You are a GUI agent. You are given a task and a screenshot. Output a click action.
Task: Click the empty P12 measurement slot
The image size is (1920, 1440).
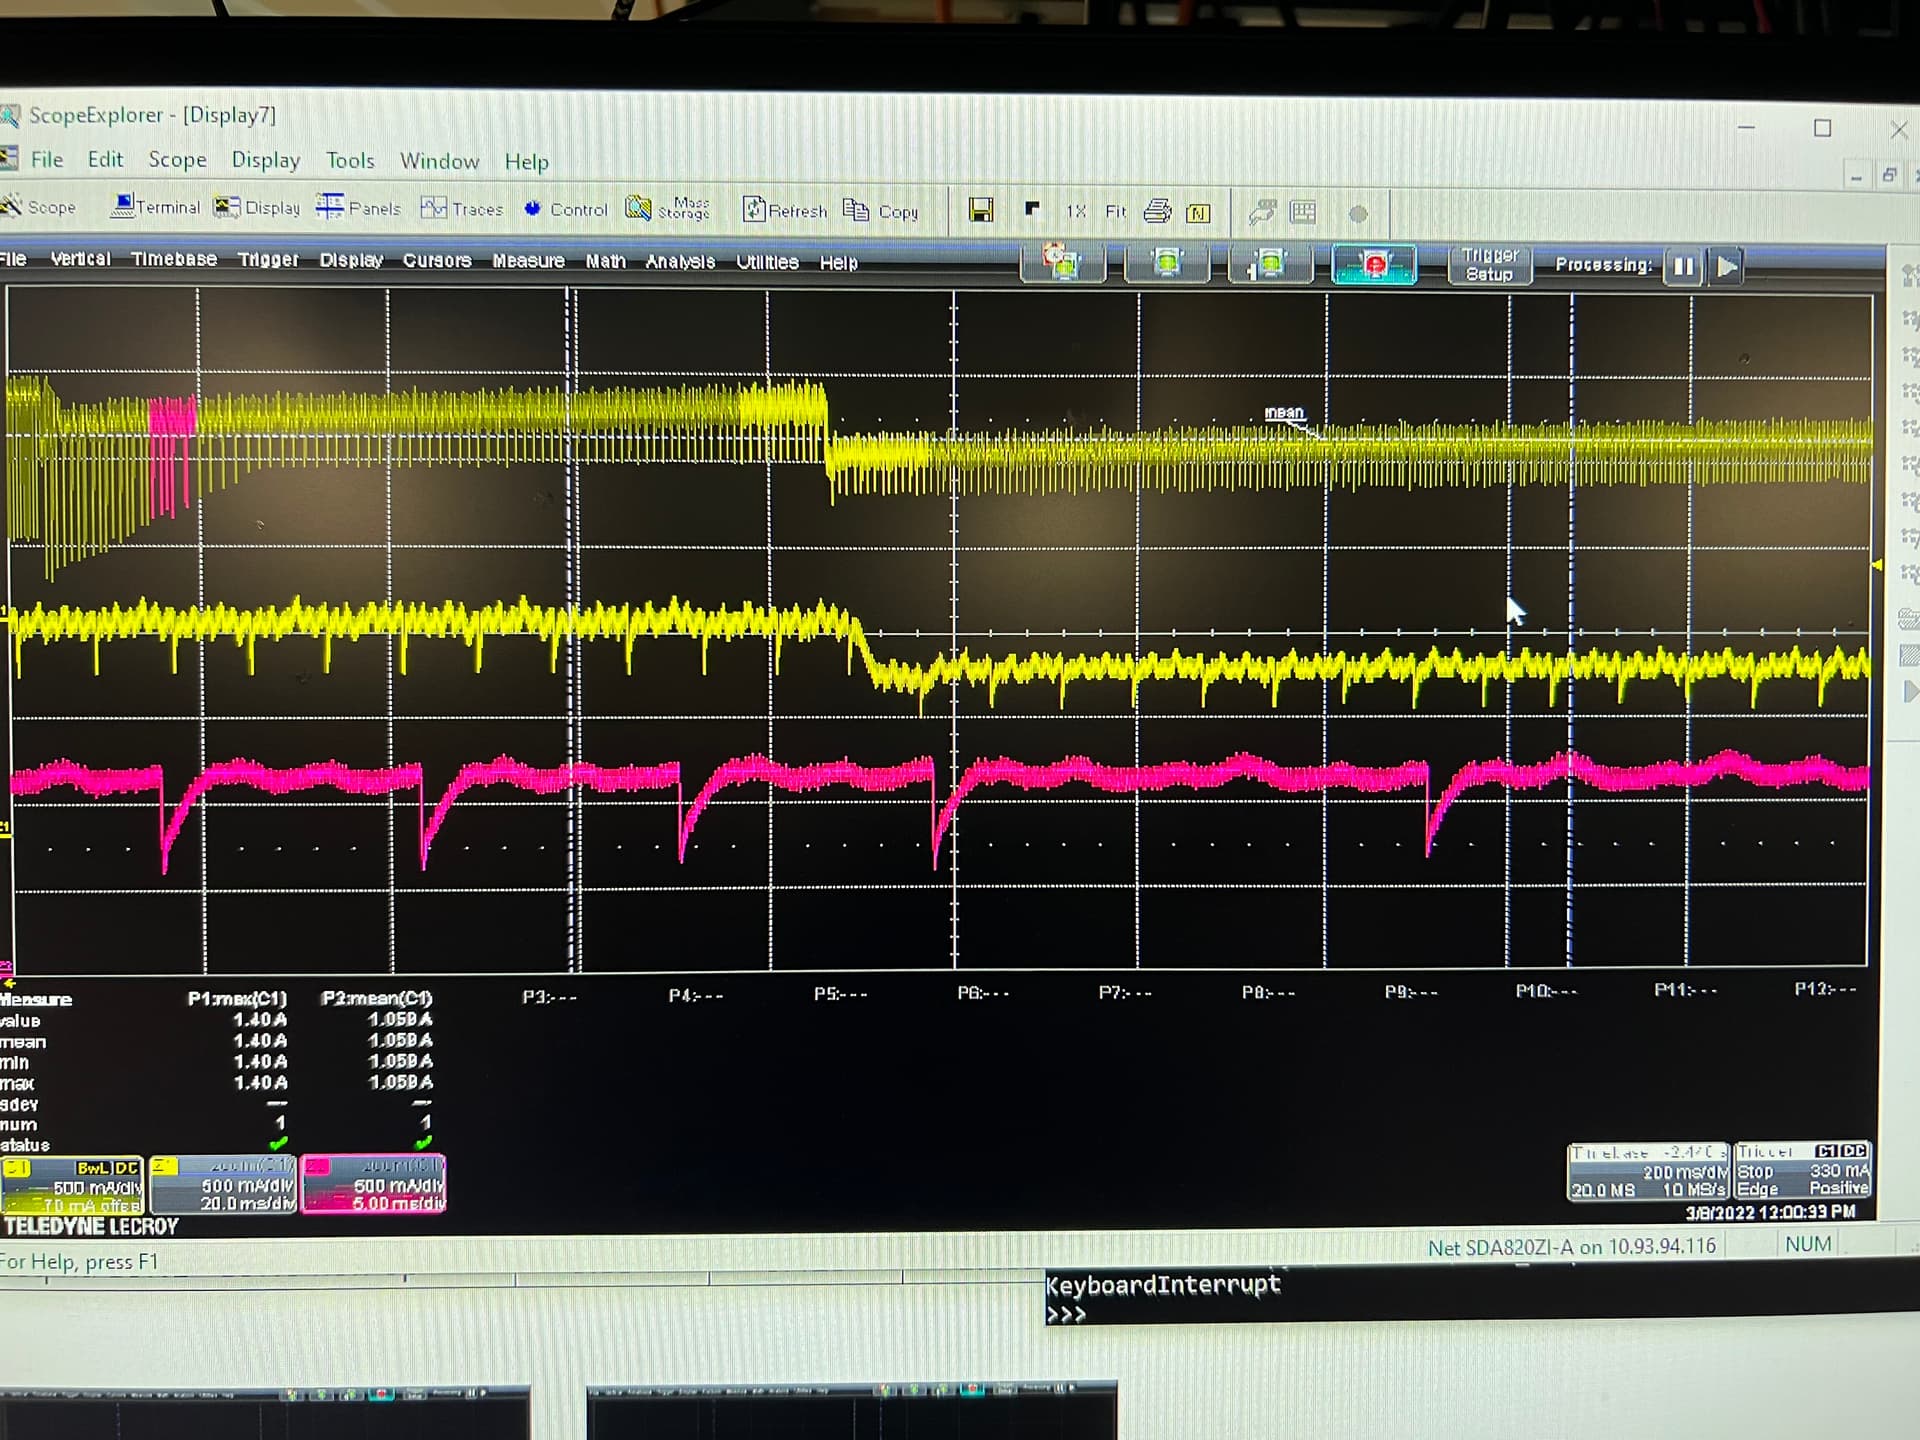[1825, 989]
